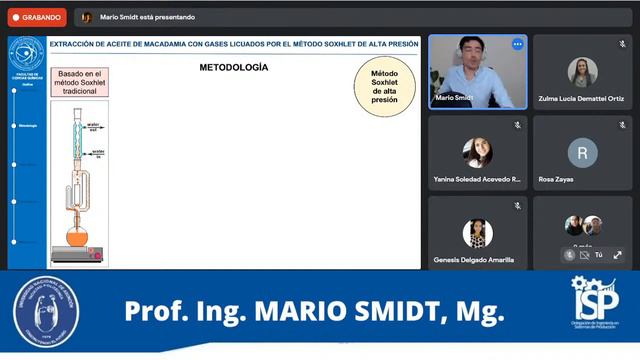
Task: Click the university seal in lower banner
Action: point(46,312)
